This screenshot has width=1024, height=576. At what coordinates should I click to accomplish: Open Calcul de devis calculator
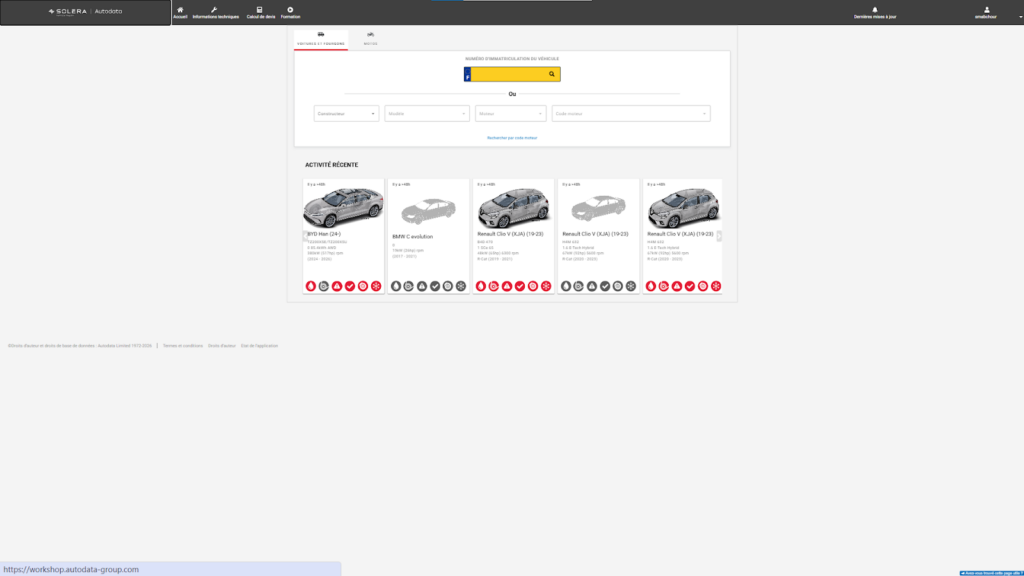(261, 12)
